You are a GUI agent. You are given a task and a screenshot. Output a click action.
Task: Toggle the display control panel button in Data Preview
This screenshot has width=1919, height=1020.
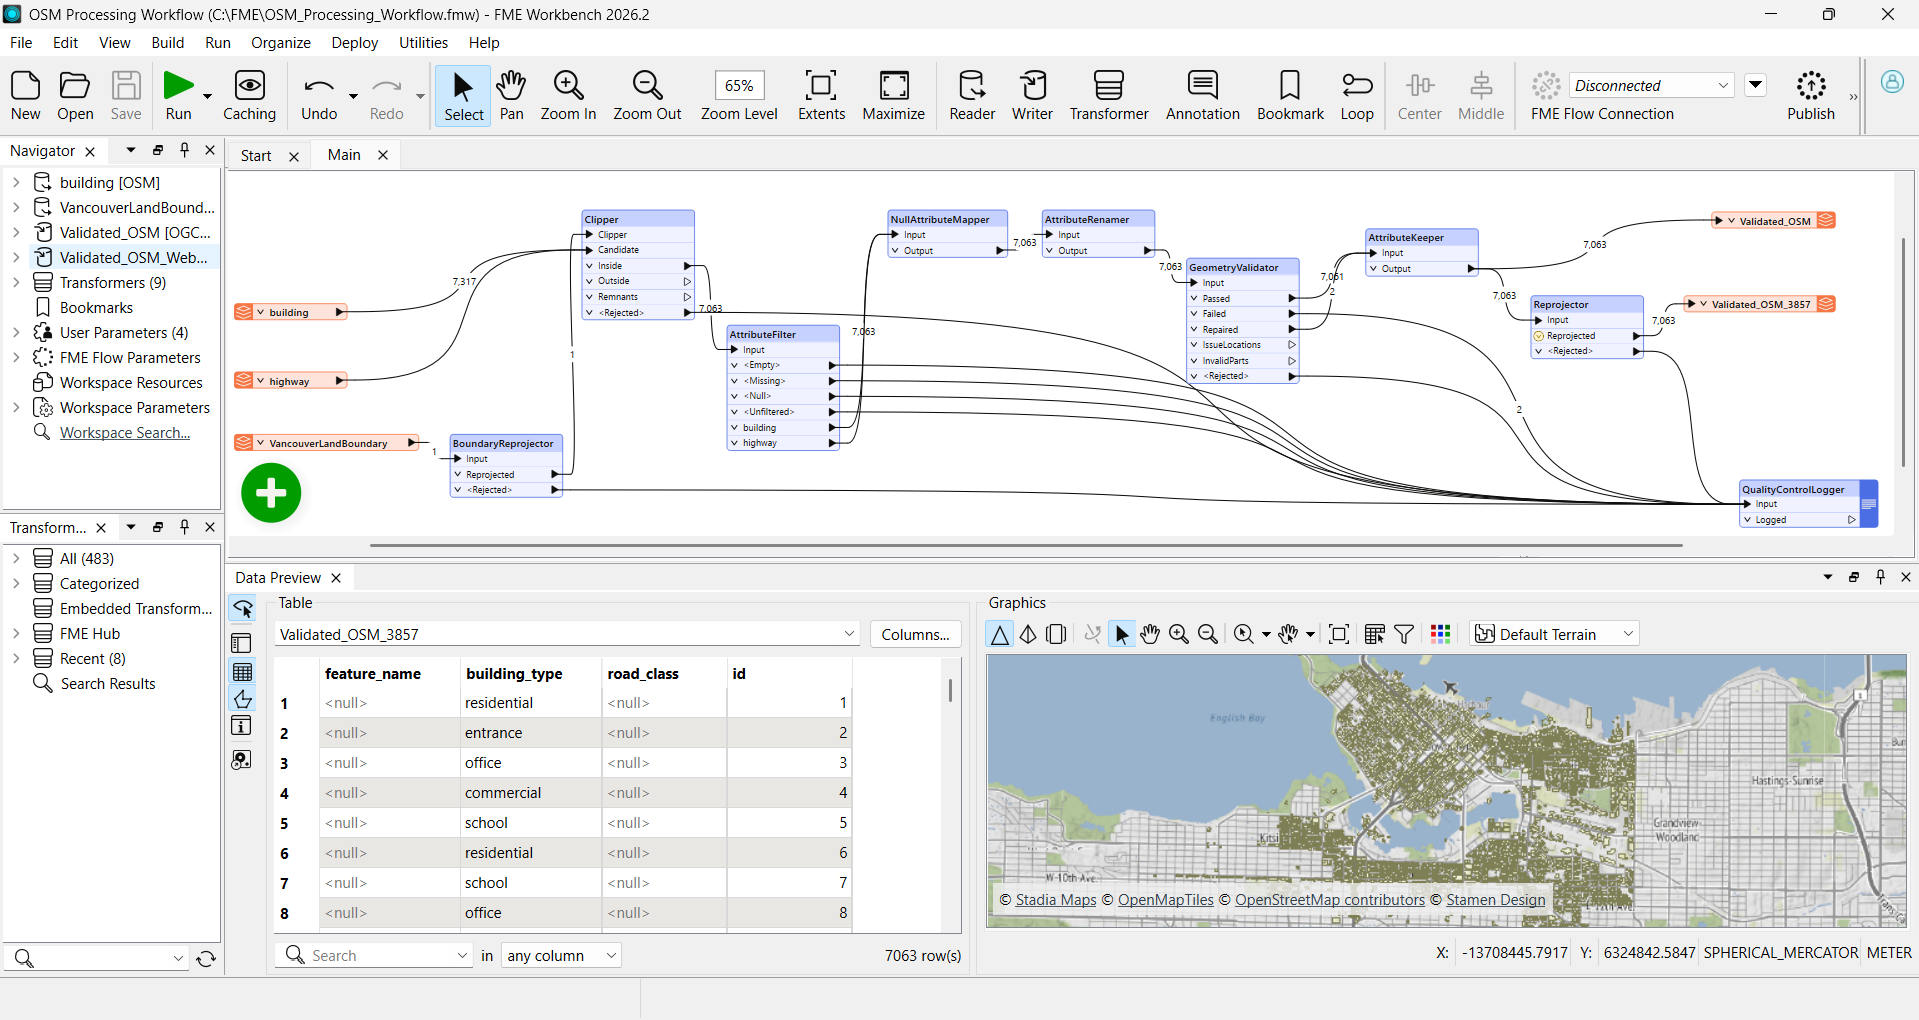(x=242, y=643)
